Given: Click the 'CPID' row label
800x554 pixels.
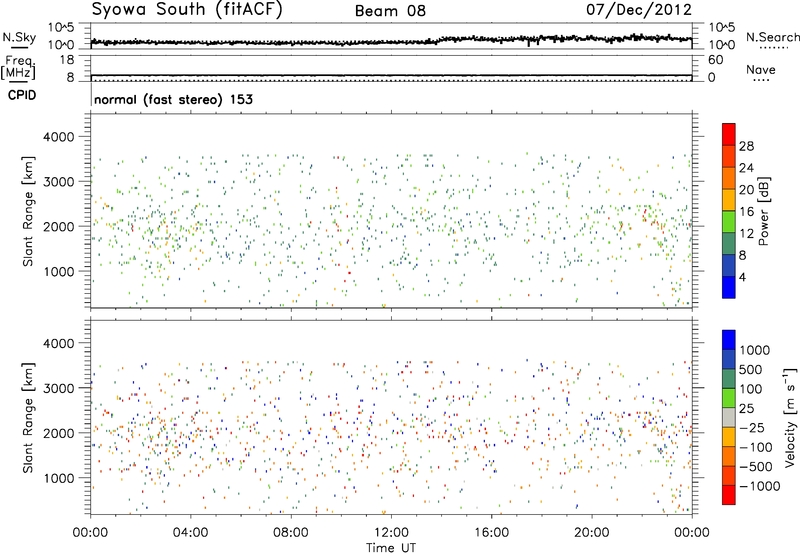Looking at the screenshot, I should pyautogui.click(x=22, y=95).
